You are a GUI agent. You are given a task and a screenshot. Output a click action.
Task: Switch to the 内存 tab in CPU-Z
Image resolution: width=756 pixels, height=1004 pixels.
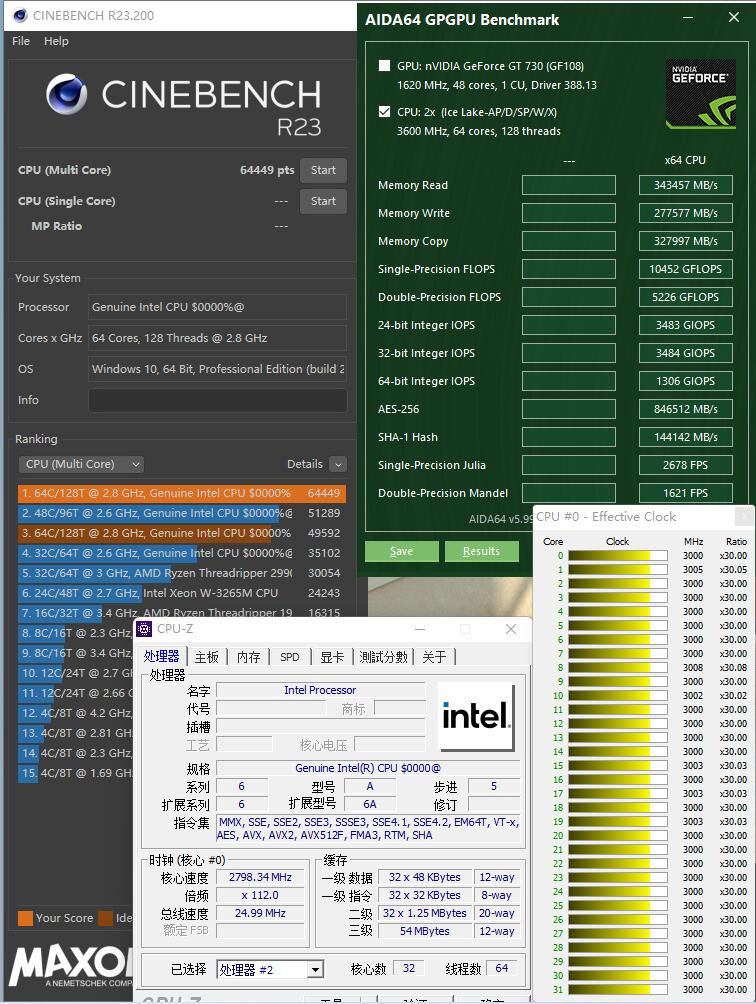(x=248, y=657)
